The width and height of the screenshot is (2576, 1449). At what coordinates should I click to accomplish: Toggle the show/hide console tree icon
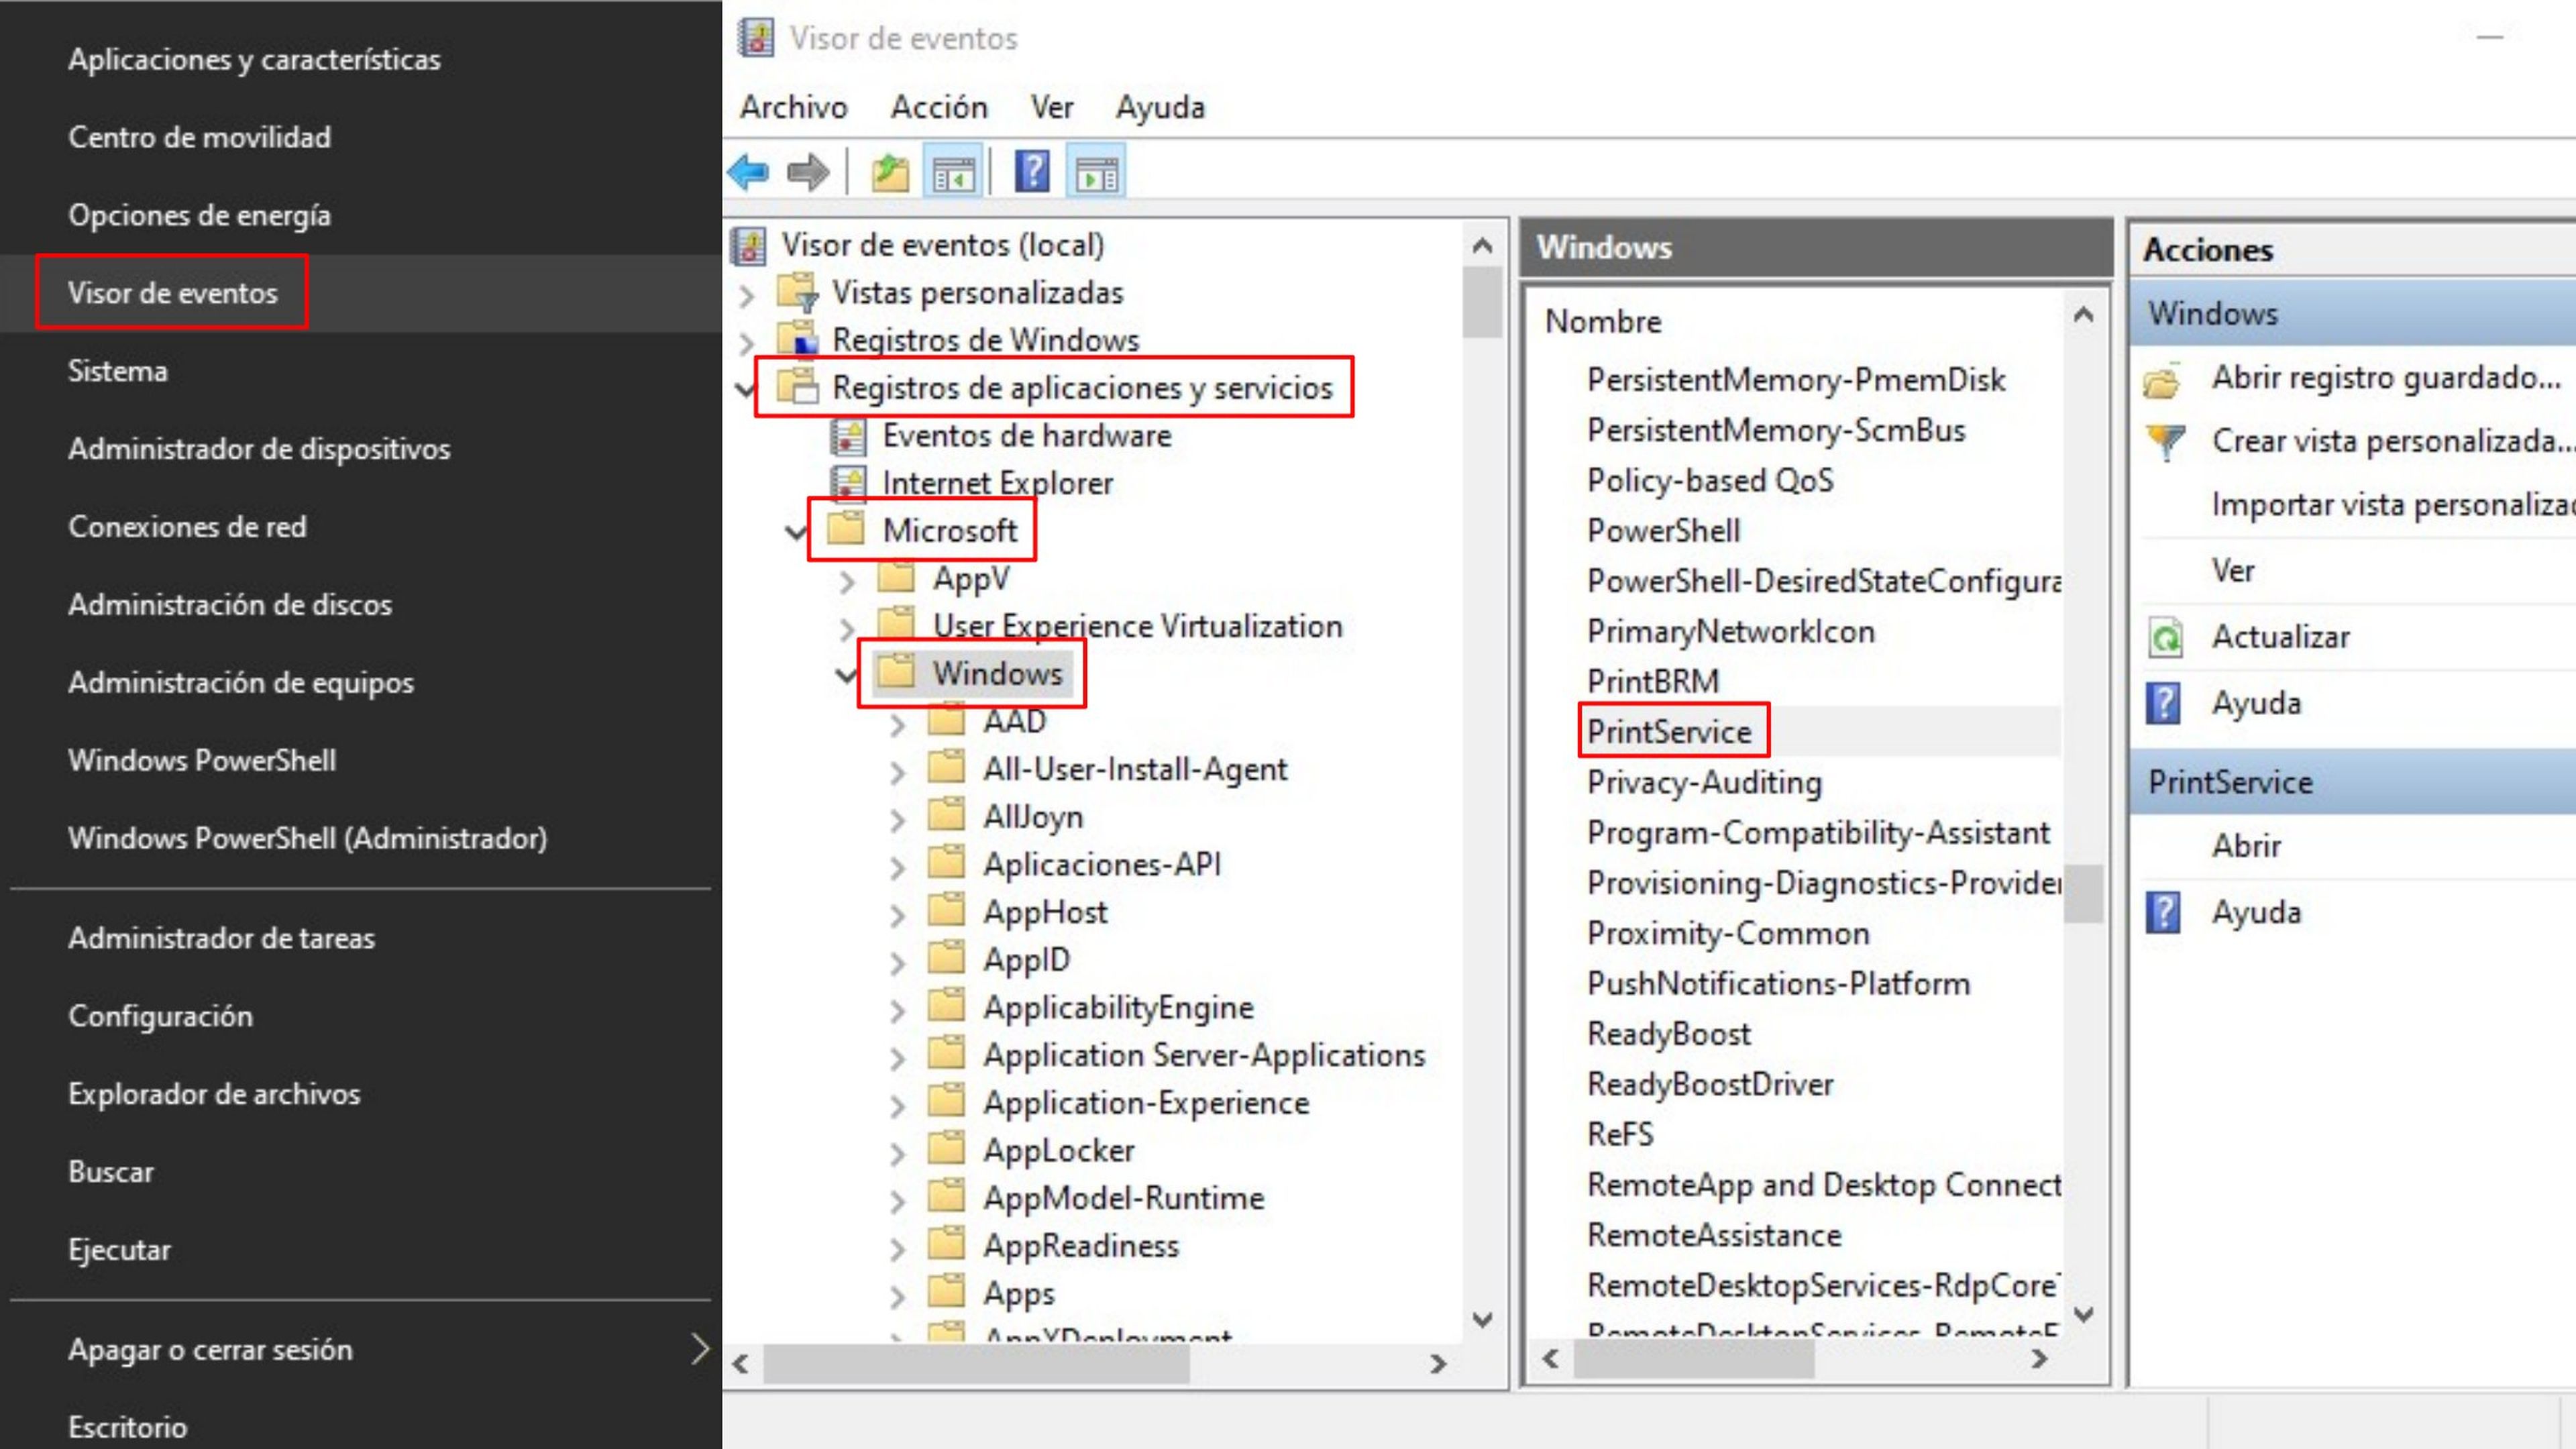tap(953, 173)
